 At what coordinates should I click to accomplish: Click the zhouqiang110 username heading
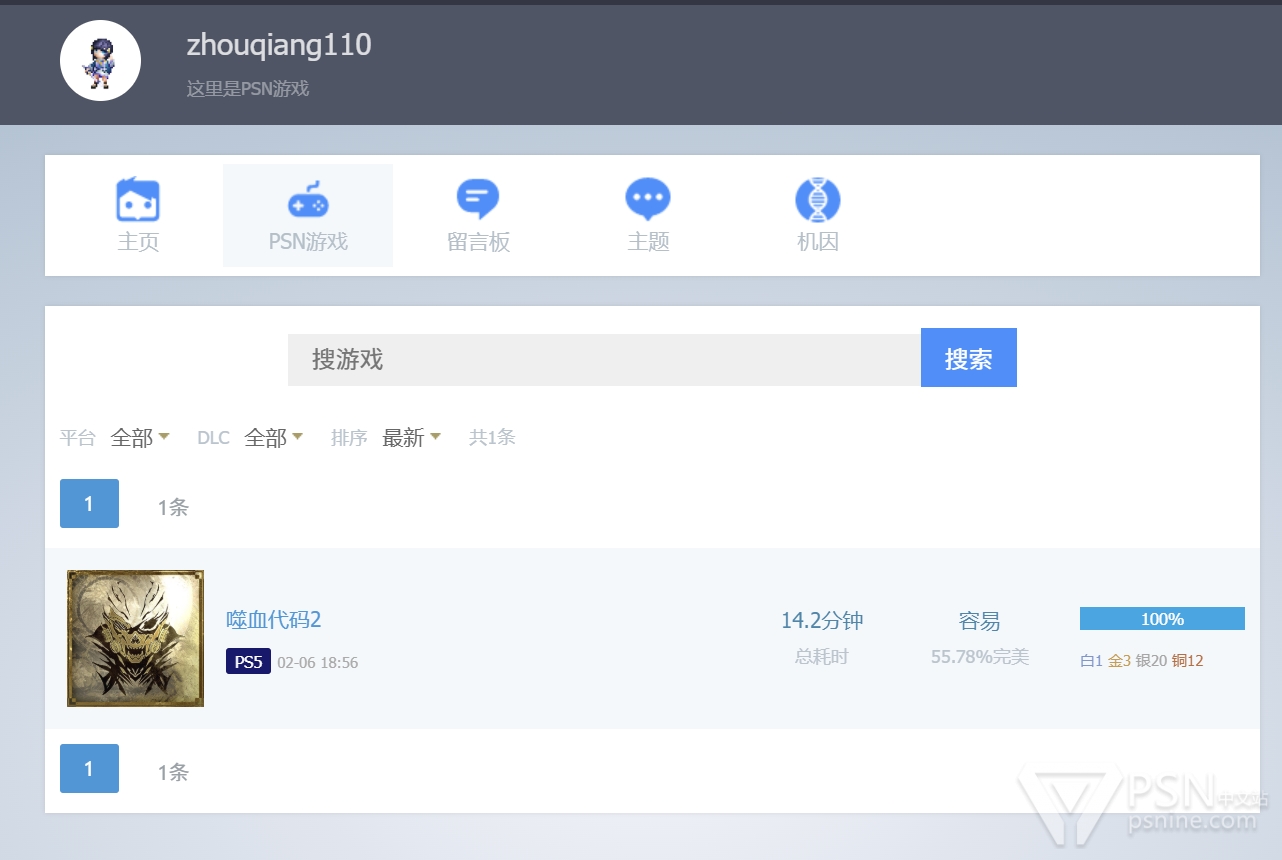279,45
